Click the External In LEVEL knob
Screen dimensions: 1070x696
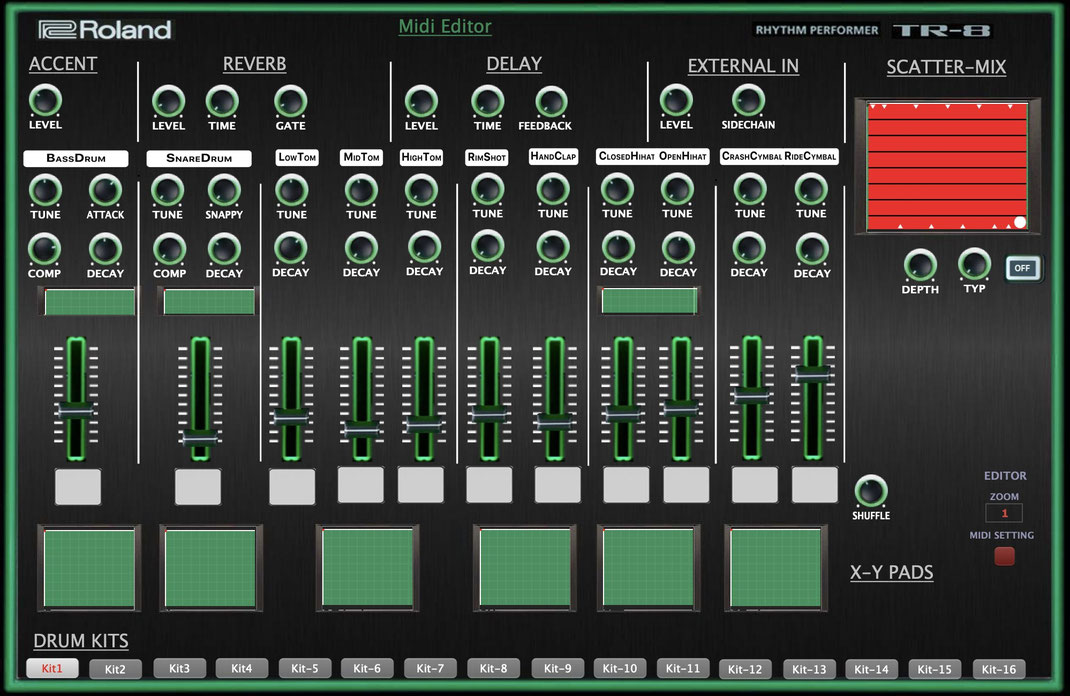pos(676,100)
